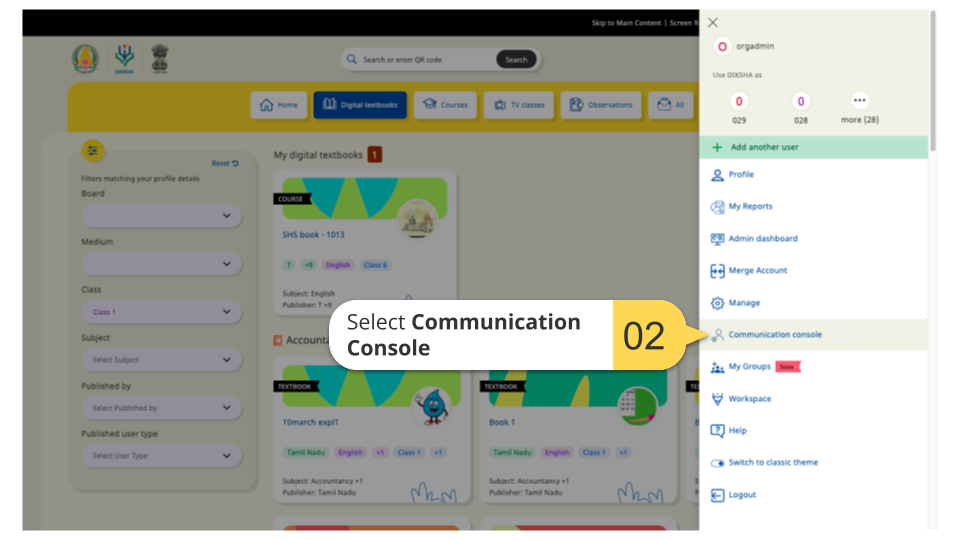Click the Profile person icon

pos(717,175)
